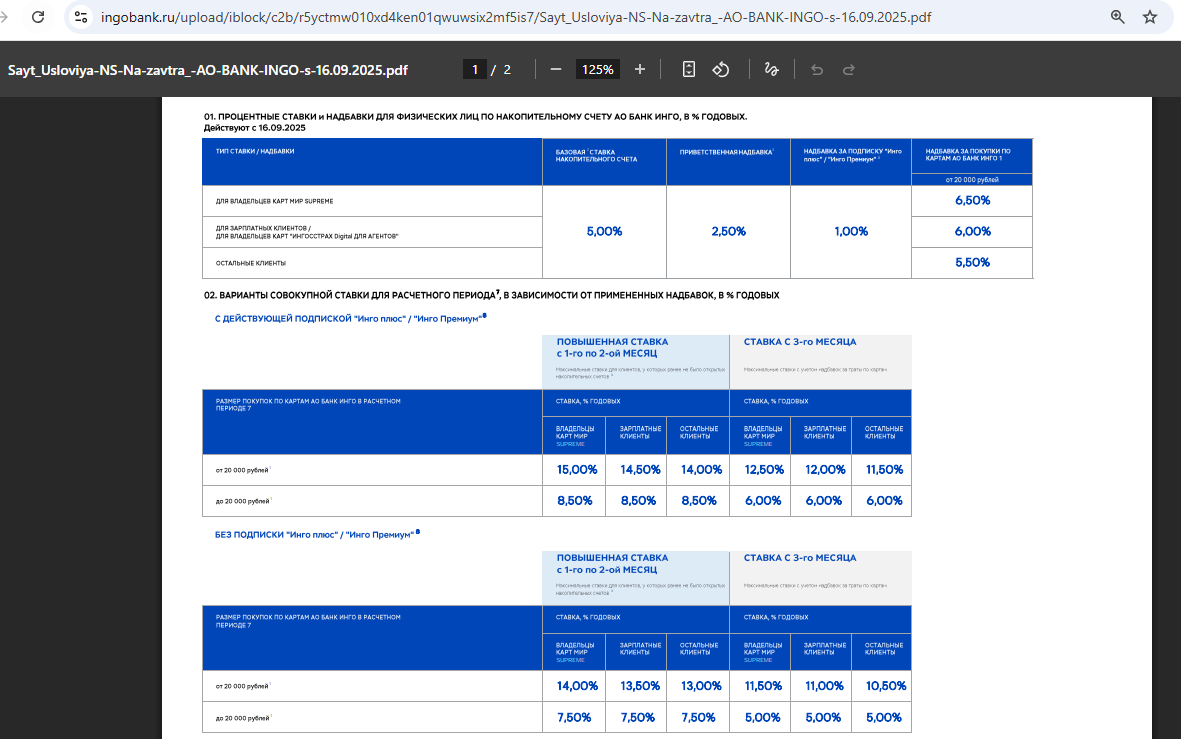Toggle fit to page in PDF toolbar
Screen dimensions: 1181x739
pos(689,69)
